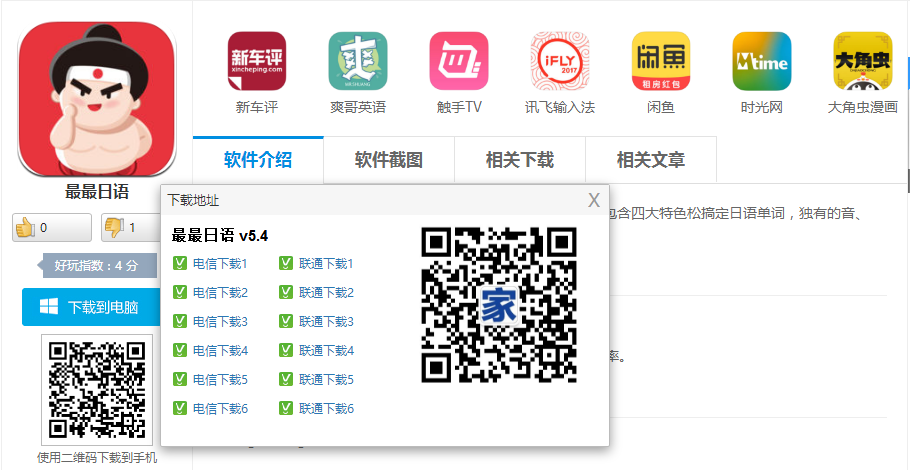Open the 闲鱼 app icon
The height and width of the screenshot is (470, 910).
660,61
